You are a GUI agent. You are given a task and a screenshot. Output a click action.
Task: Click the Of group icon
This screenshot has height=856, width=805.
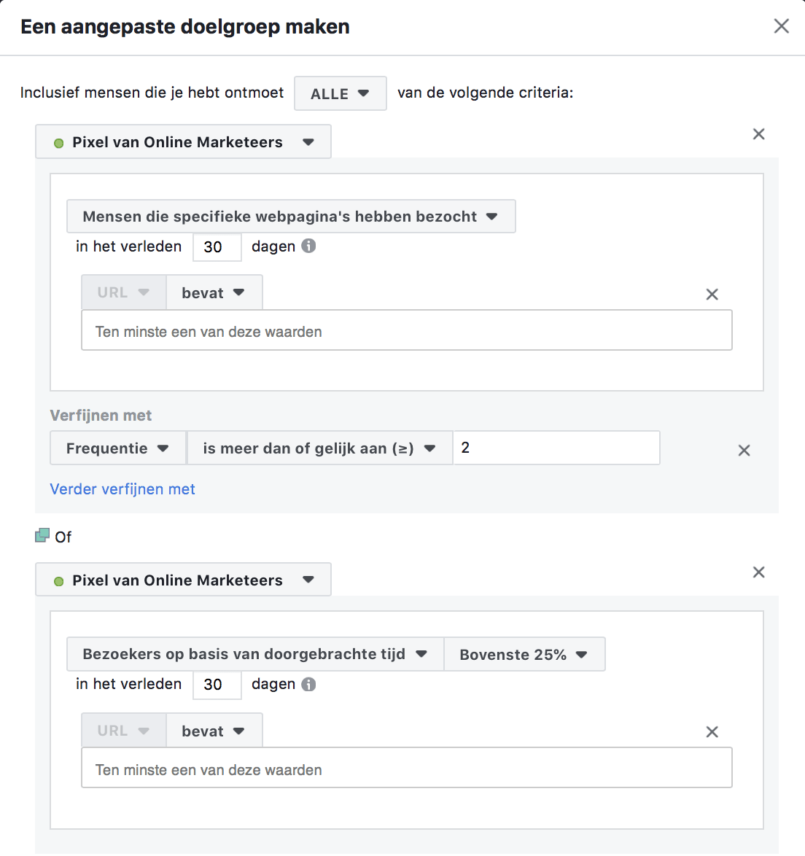pos(42,536)
